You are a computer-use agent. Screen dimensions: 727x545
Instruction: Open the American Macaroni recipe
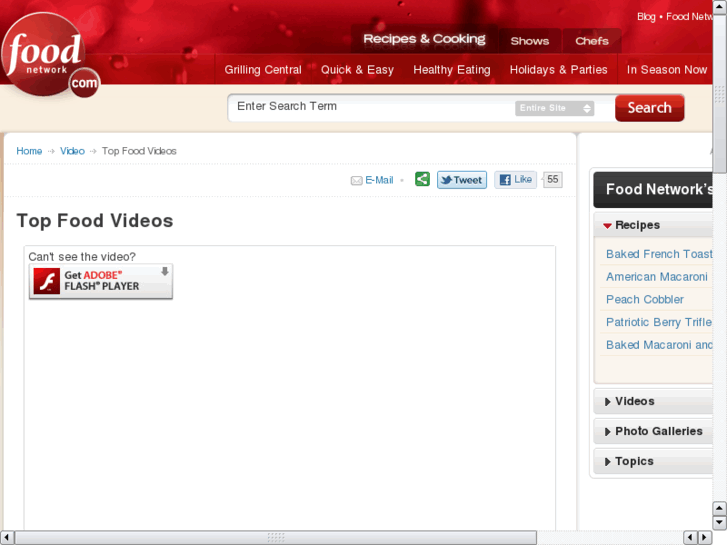pos(657,277)
